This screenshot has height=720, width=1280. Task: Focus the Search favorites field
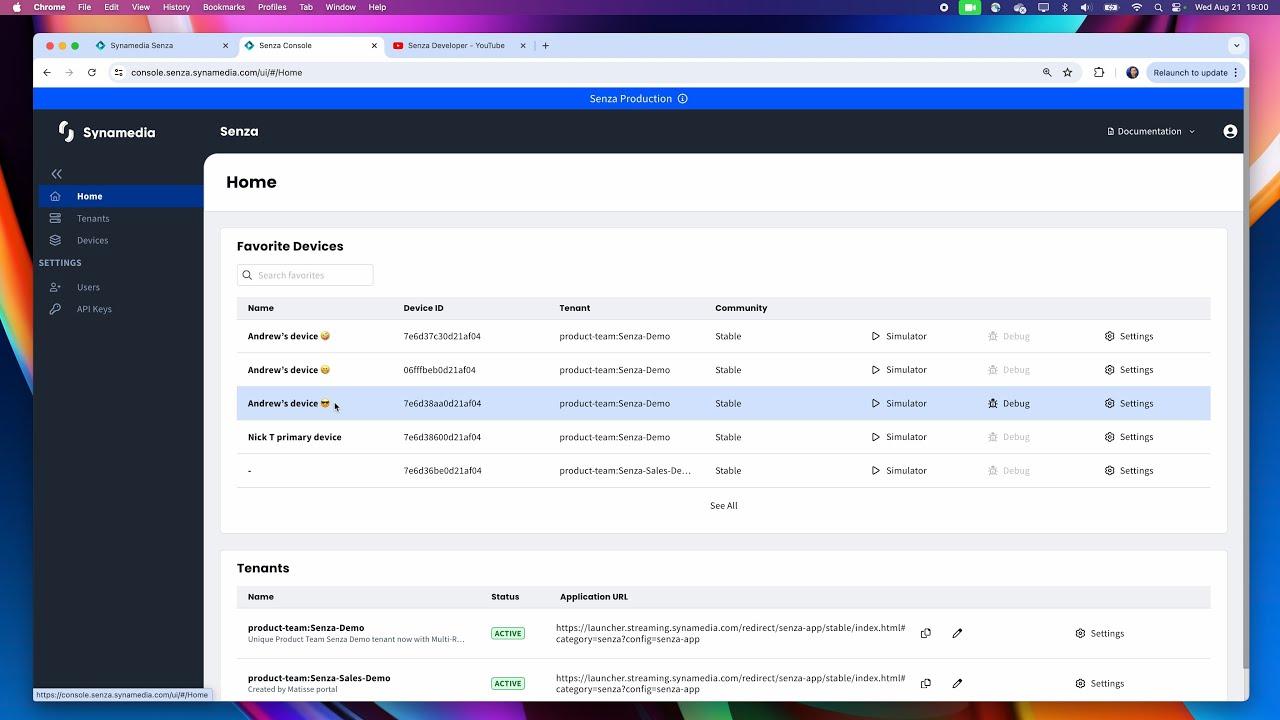point(305,275)
